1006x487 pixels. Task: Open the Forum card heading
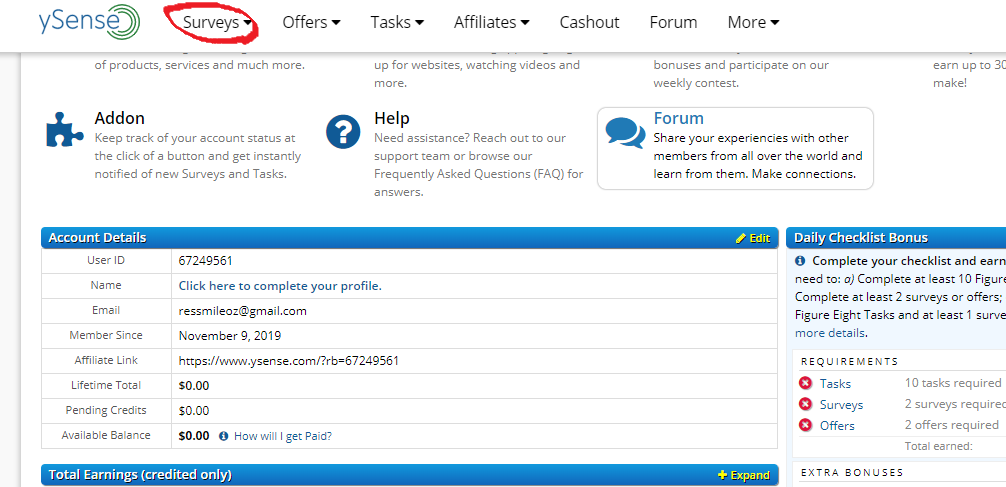pos(679,118)
